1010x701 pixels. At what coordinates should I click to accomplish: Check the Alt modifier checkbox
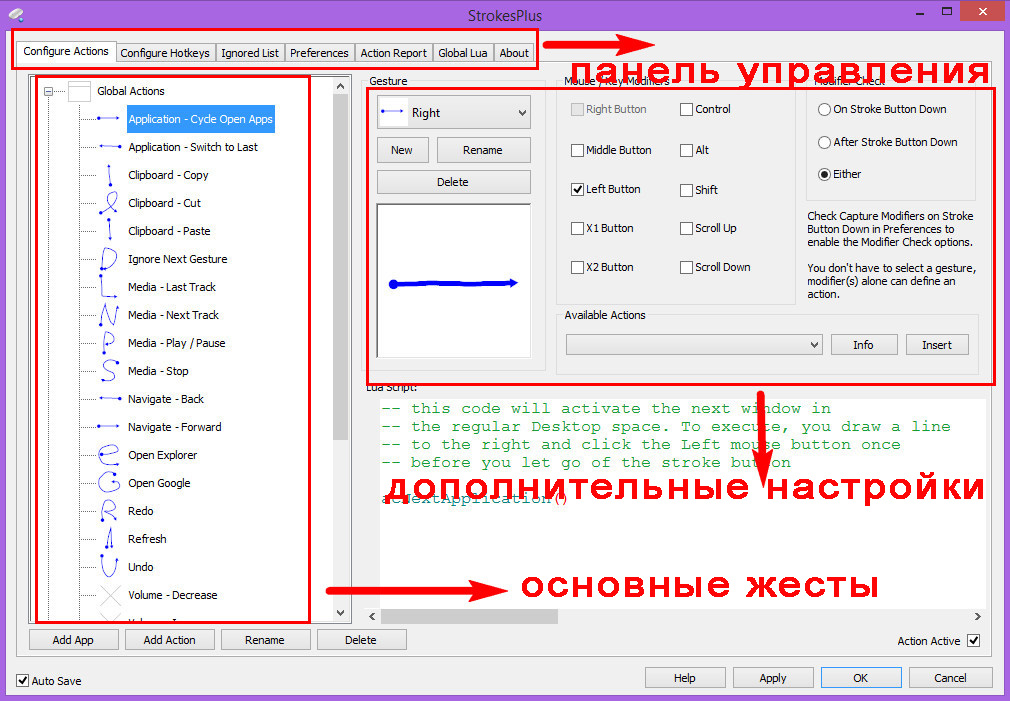686,150
